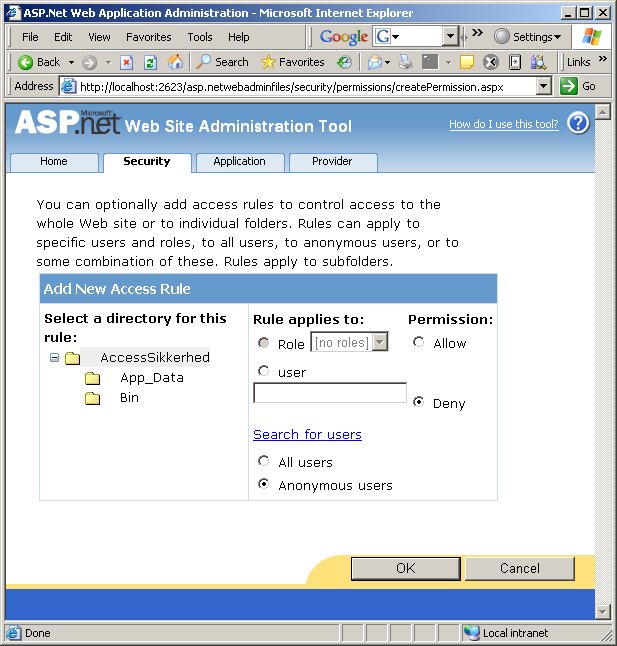Viewport: 617px width, 646px height.
Task: Select the Allow permission radio button
Action: click(x=419, y=342)
